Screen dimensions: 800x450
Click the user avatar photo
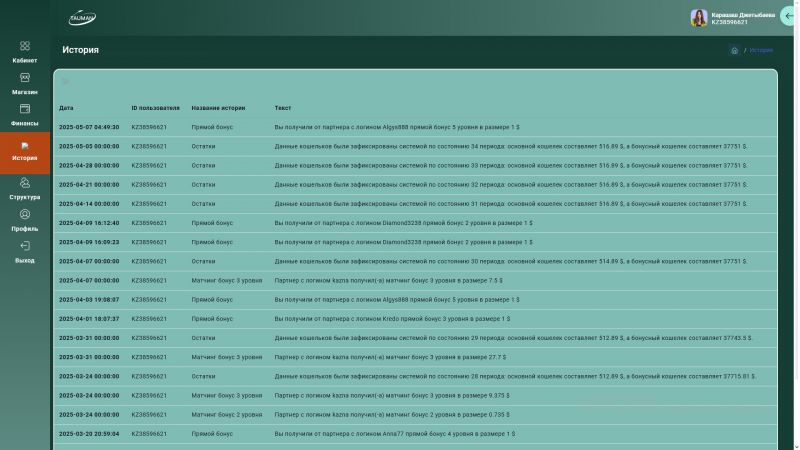coord(699,18)
